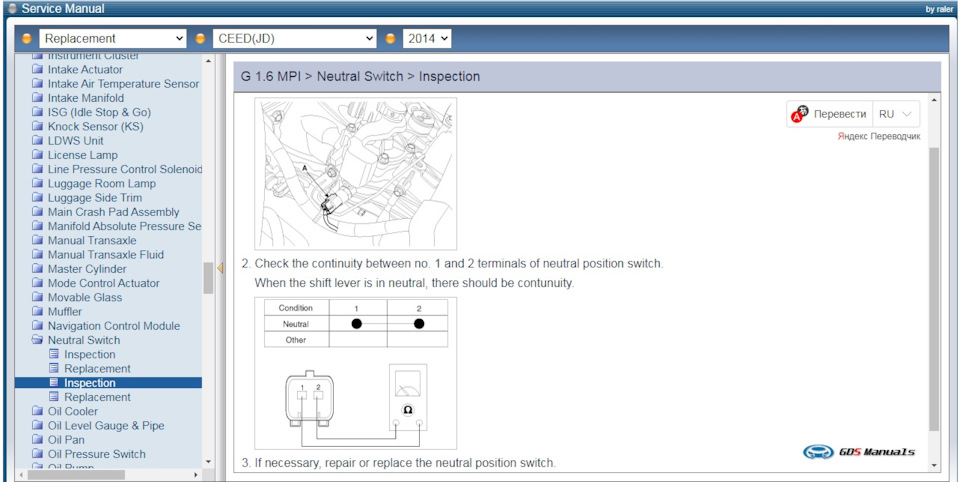
Task: Open Яндекс Переводчик link
Action: 879,137
